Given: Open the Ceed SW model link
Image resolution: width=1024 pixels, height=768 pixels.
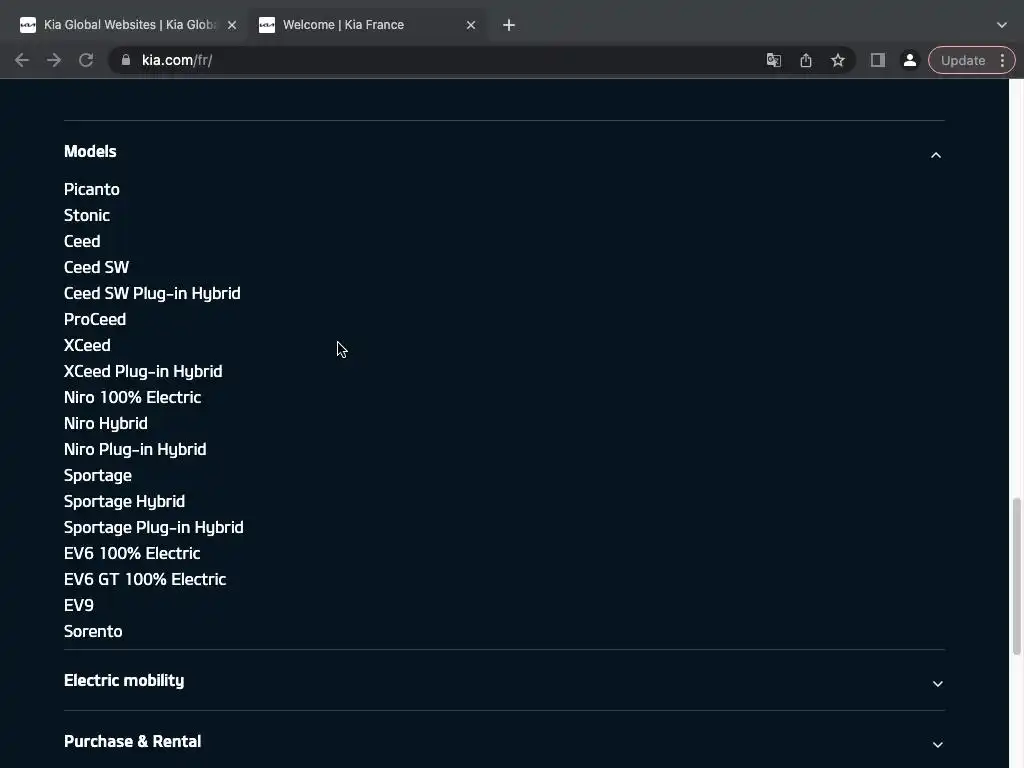Looking at the screenshot, I should (97, 267).
